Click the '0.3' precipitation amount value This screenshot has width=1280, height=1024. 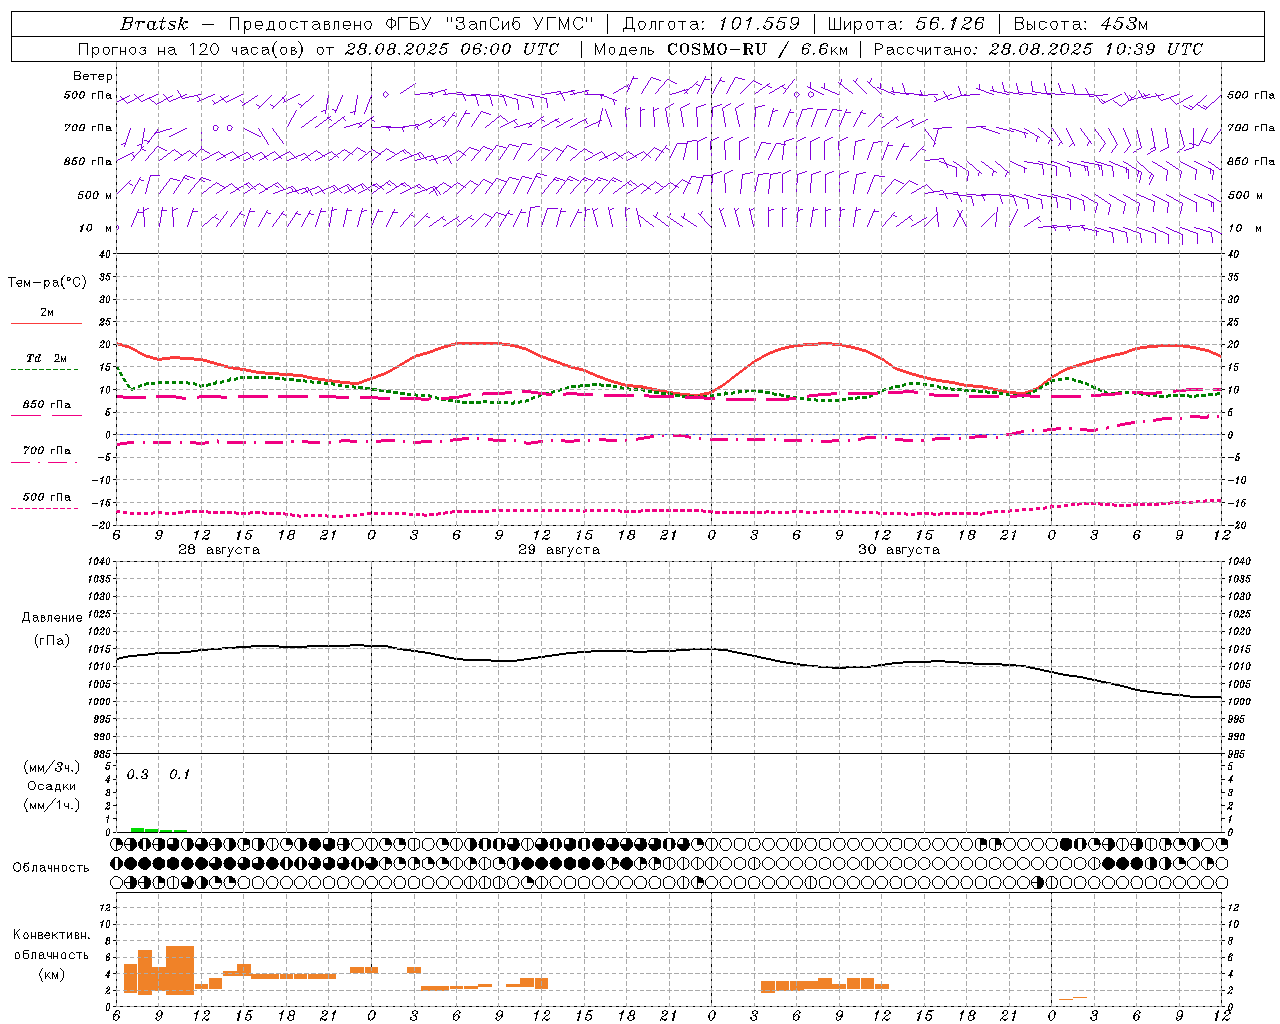[x=138, y=775]
